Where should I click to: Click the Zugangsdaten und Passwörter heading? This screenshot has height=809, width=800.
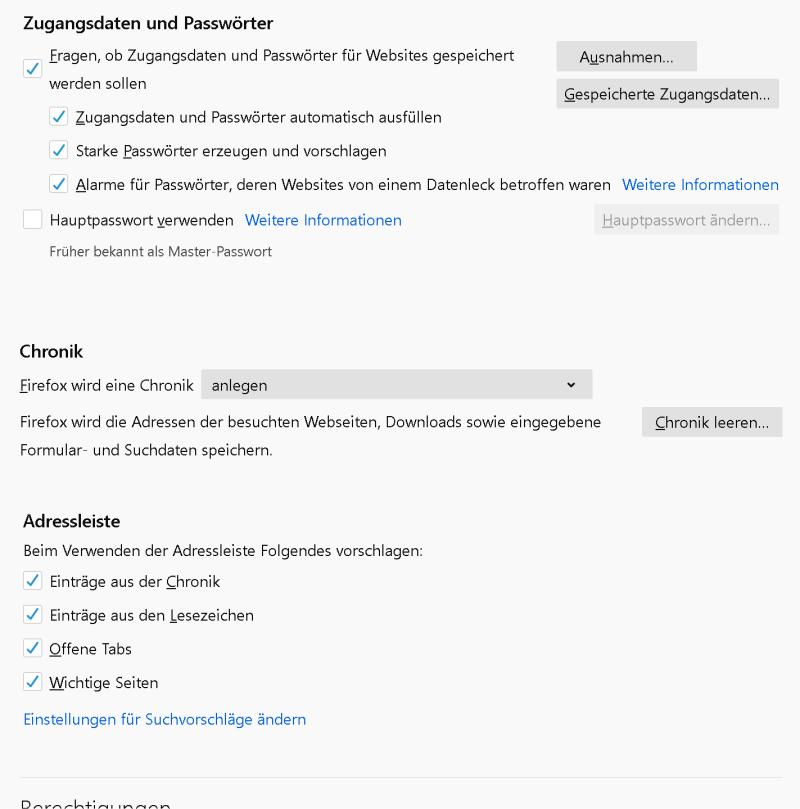click(148, 23)
